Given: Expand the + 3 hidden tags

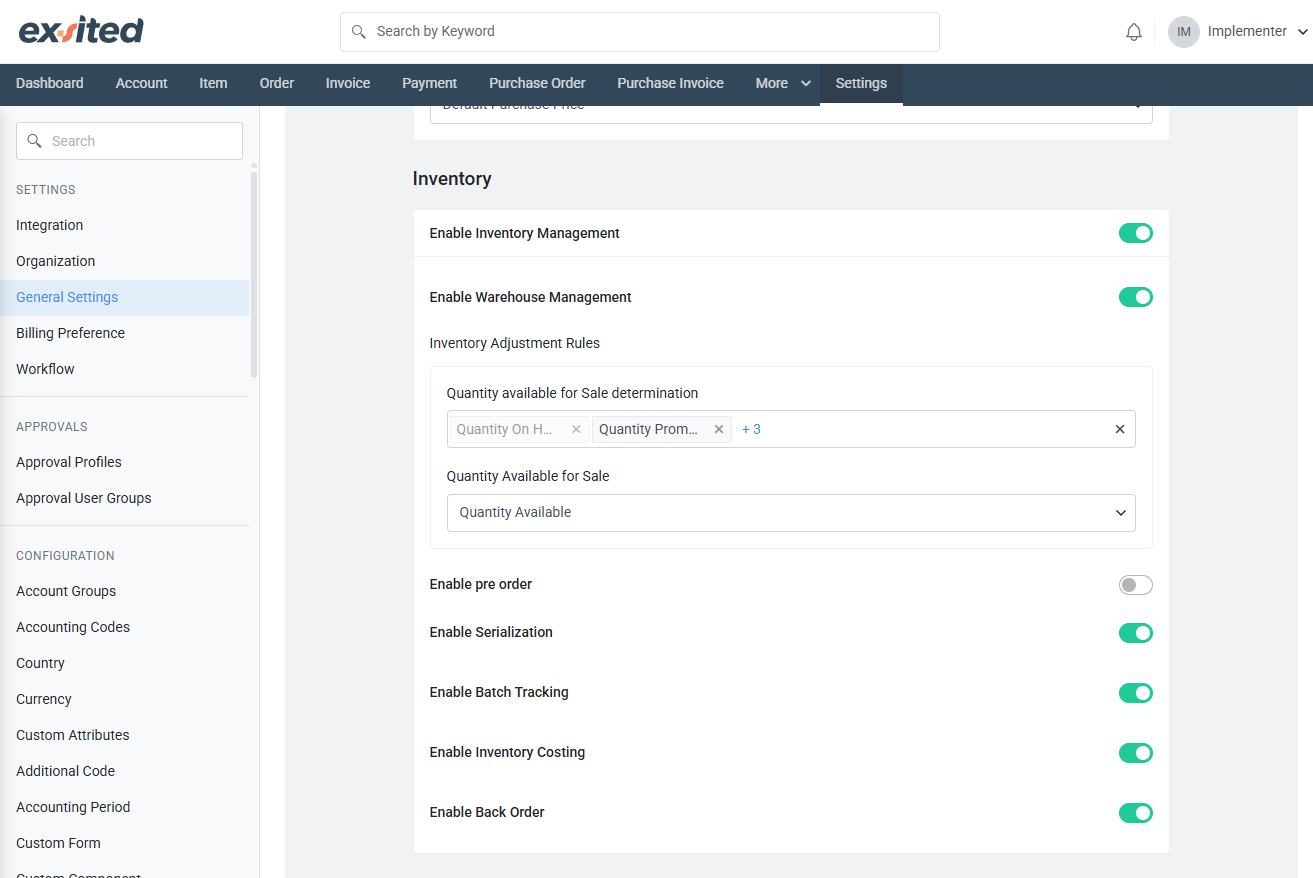Looking at the screenshot, I should pyautogui.click(x=751, y=429).
